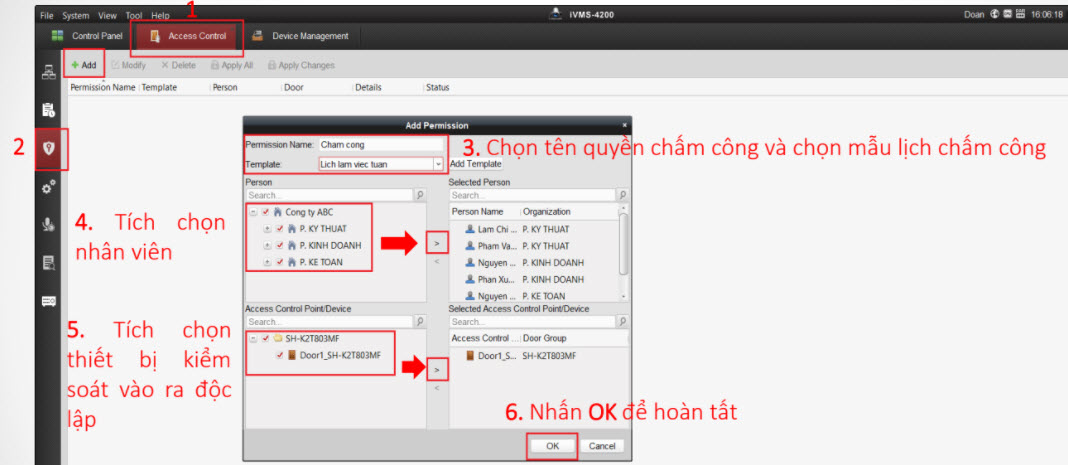This screenshot has width=1068, height=465.
Task: Move selected device right with lower arrow
Action: tap(435, 370)
